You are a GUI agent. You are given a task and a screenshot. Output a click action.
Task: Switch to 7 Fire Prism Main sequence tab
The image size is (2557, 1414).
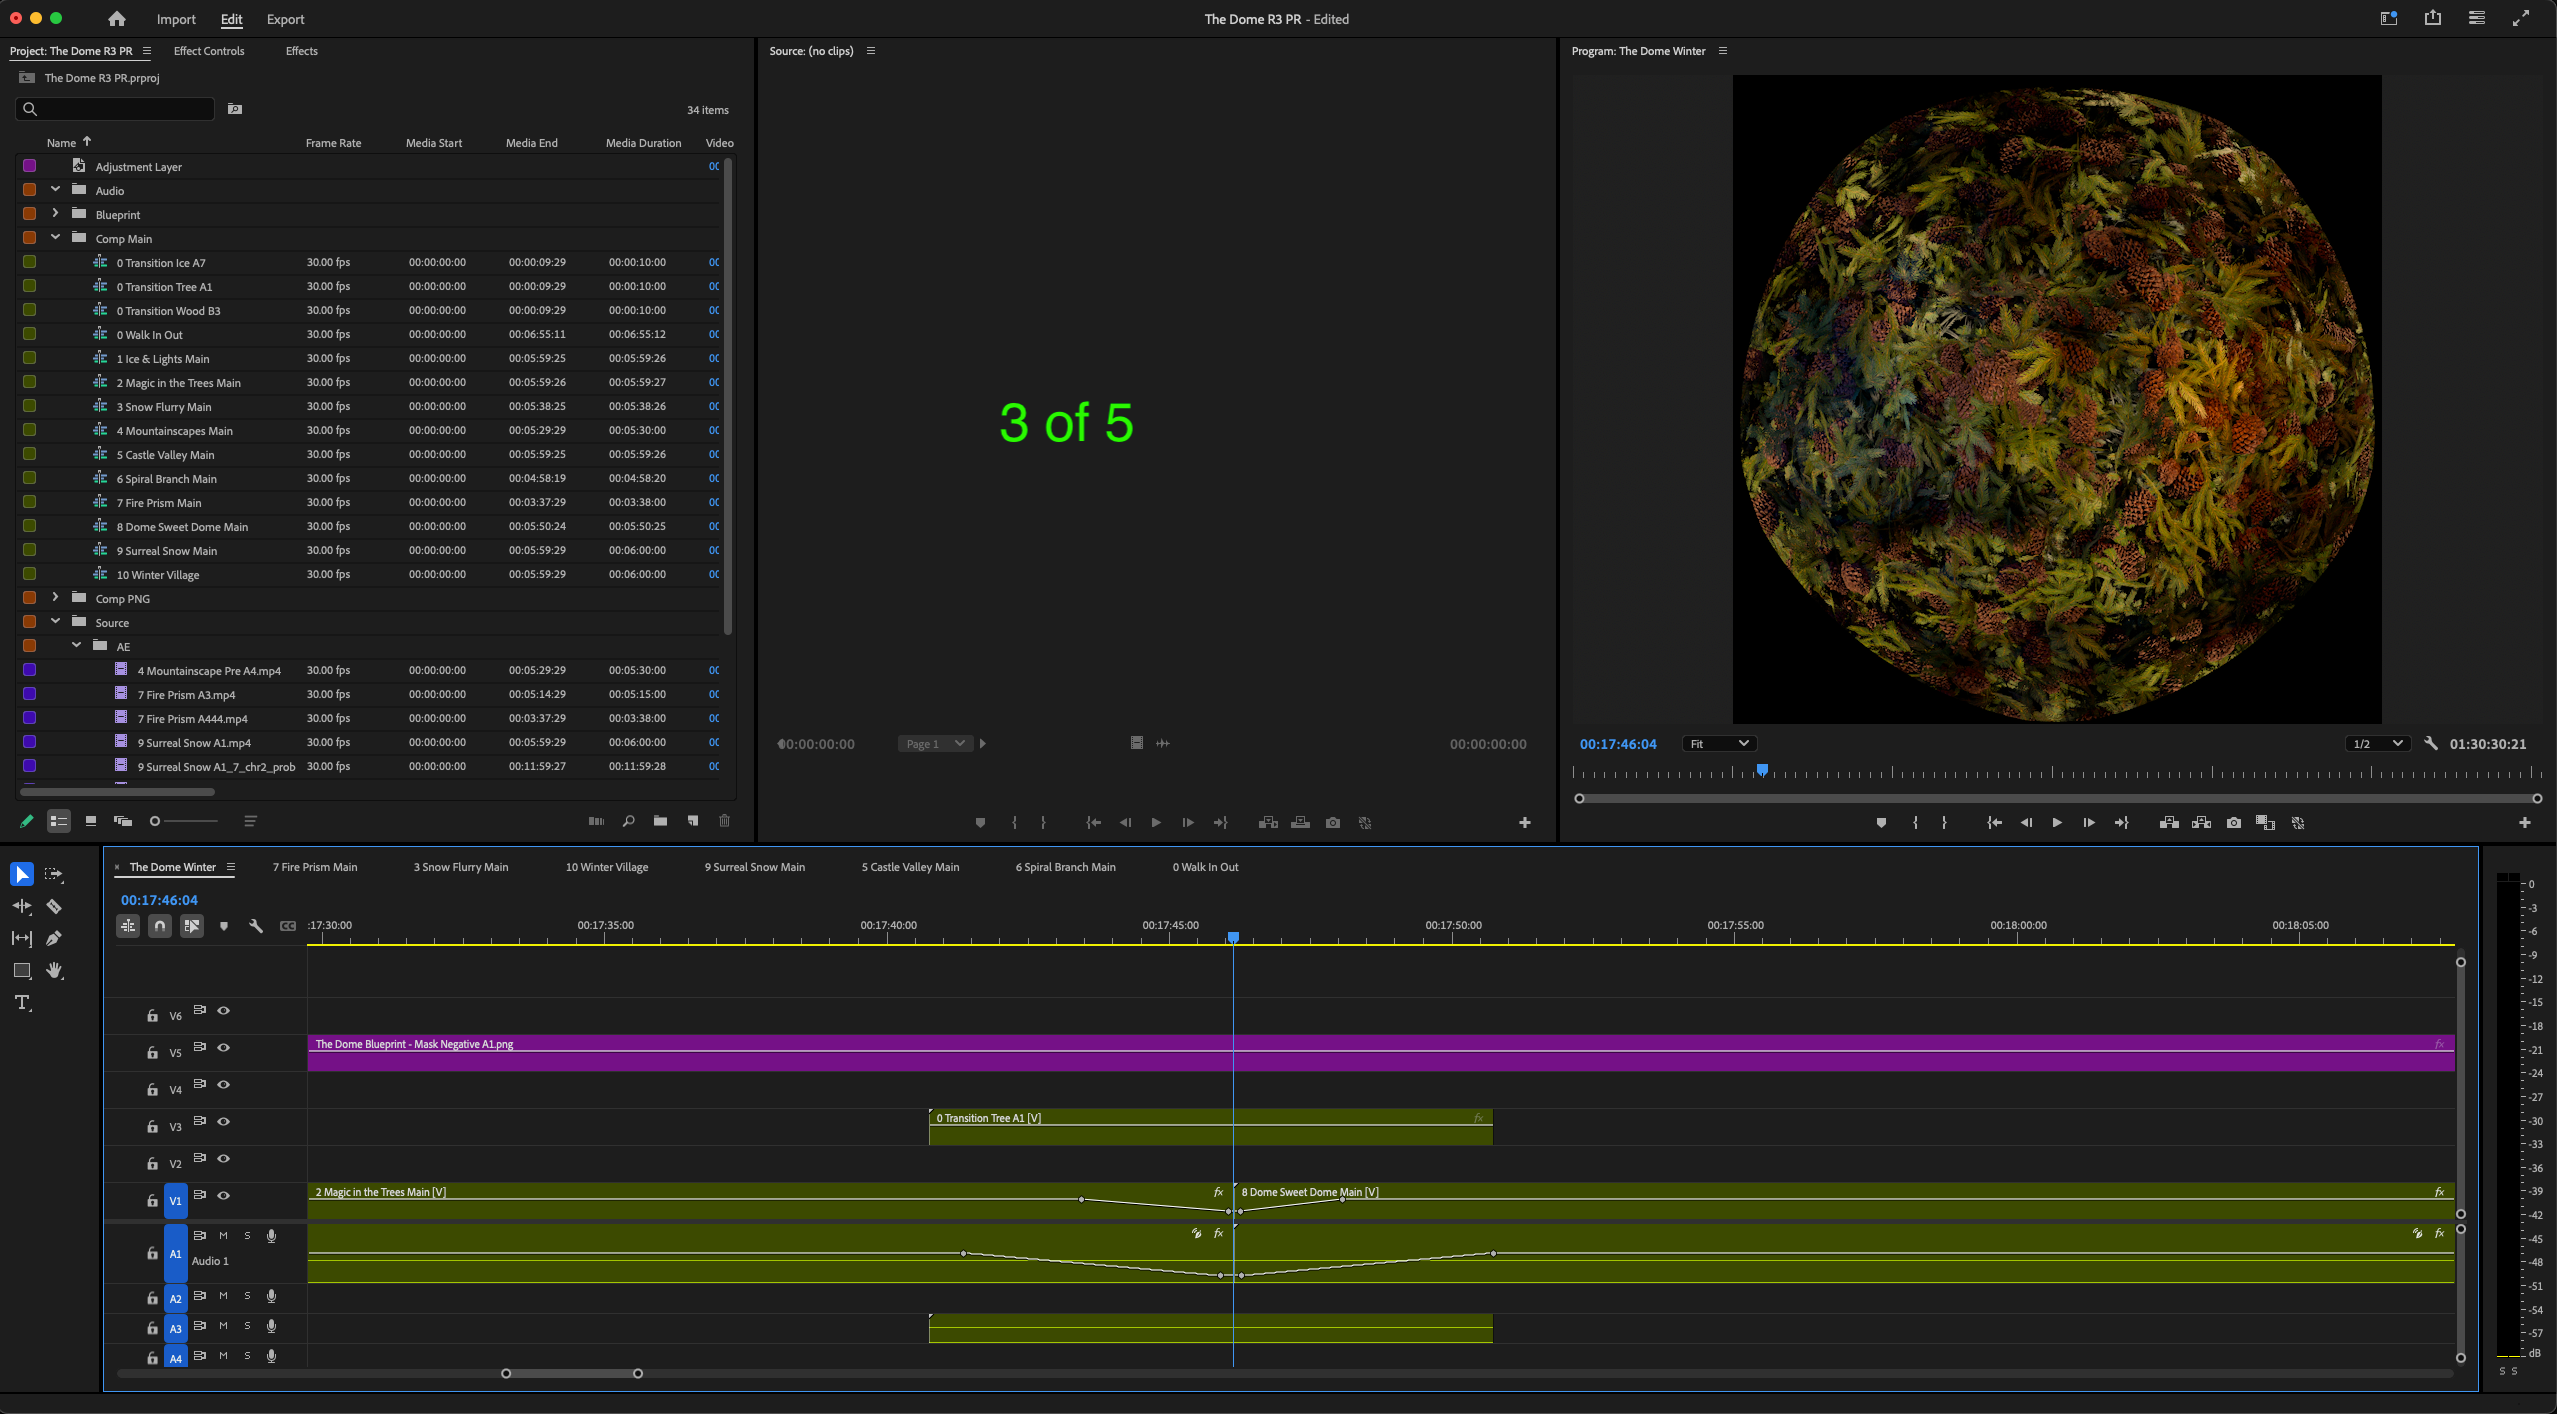pyautogui.click(x=314, y=867)
